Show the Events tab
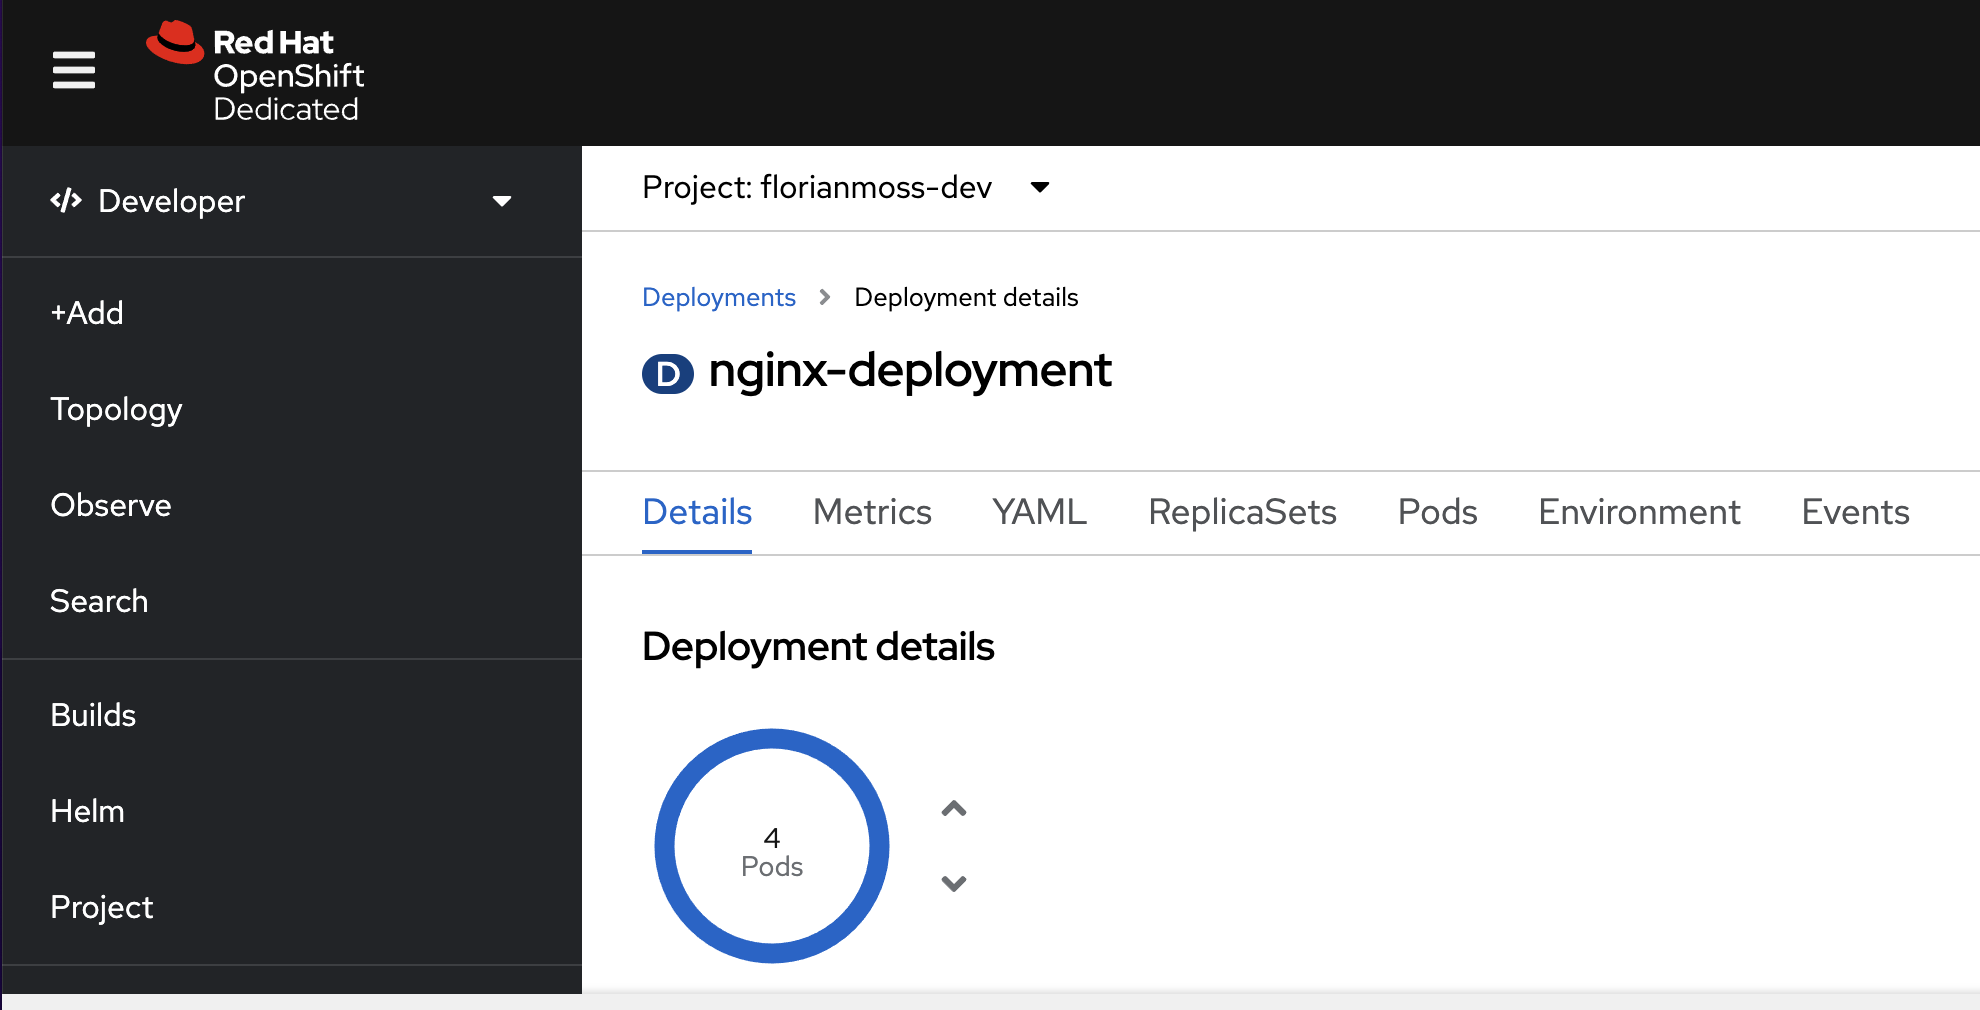Image resolution: width=1980 pixels, height=1010 pixels. pyautogui.click(x=1855, y=512)
